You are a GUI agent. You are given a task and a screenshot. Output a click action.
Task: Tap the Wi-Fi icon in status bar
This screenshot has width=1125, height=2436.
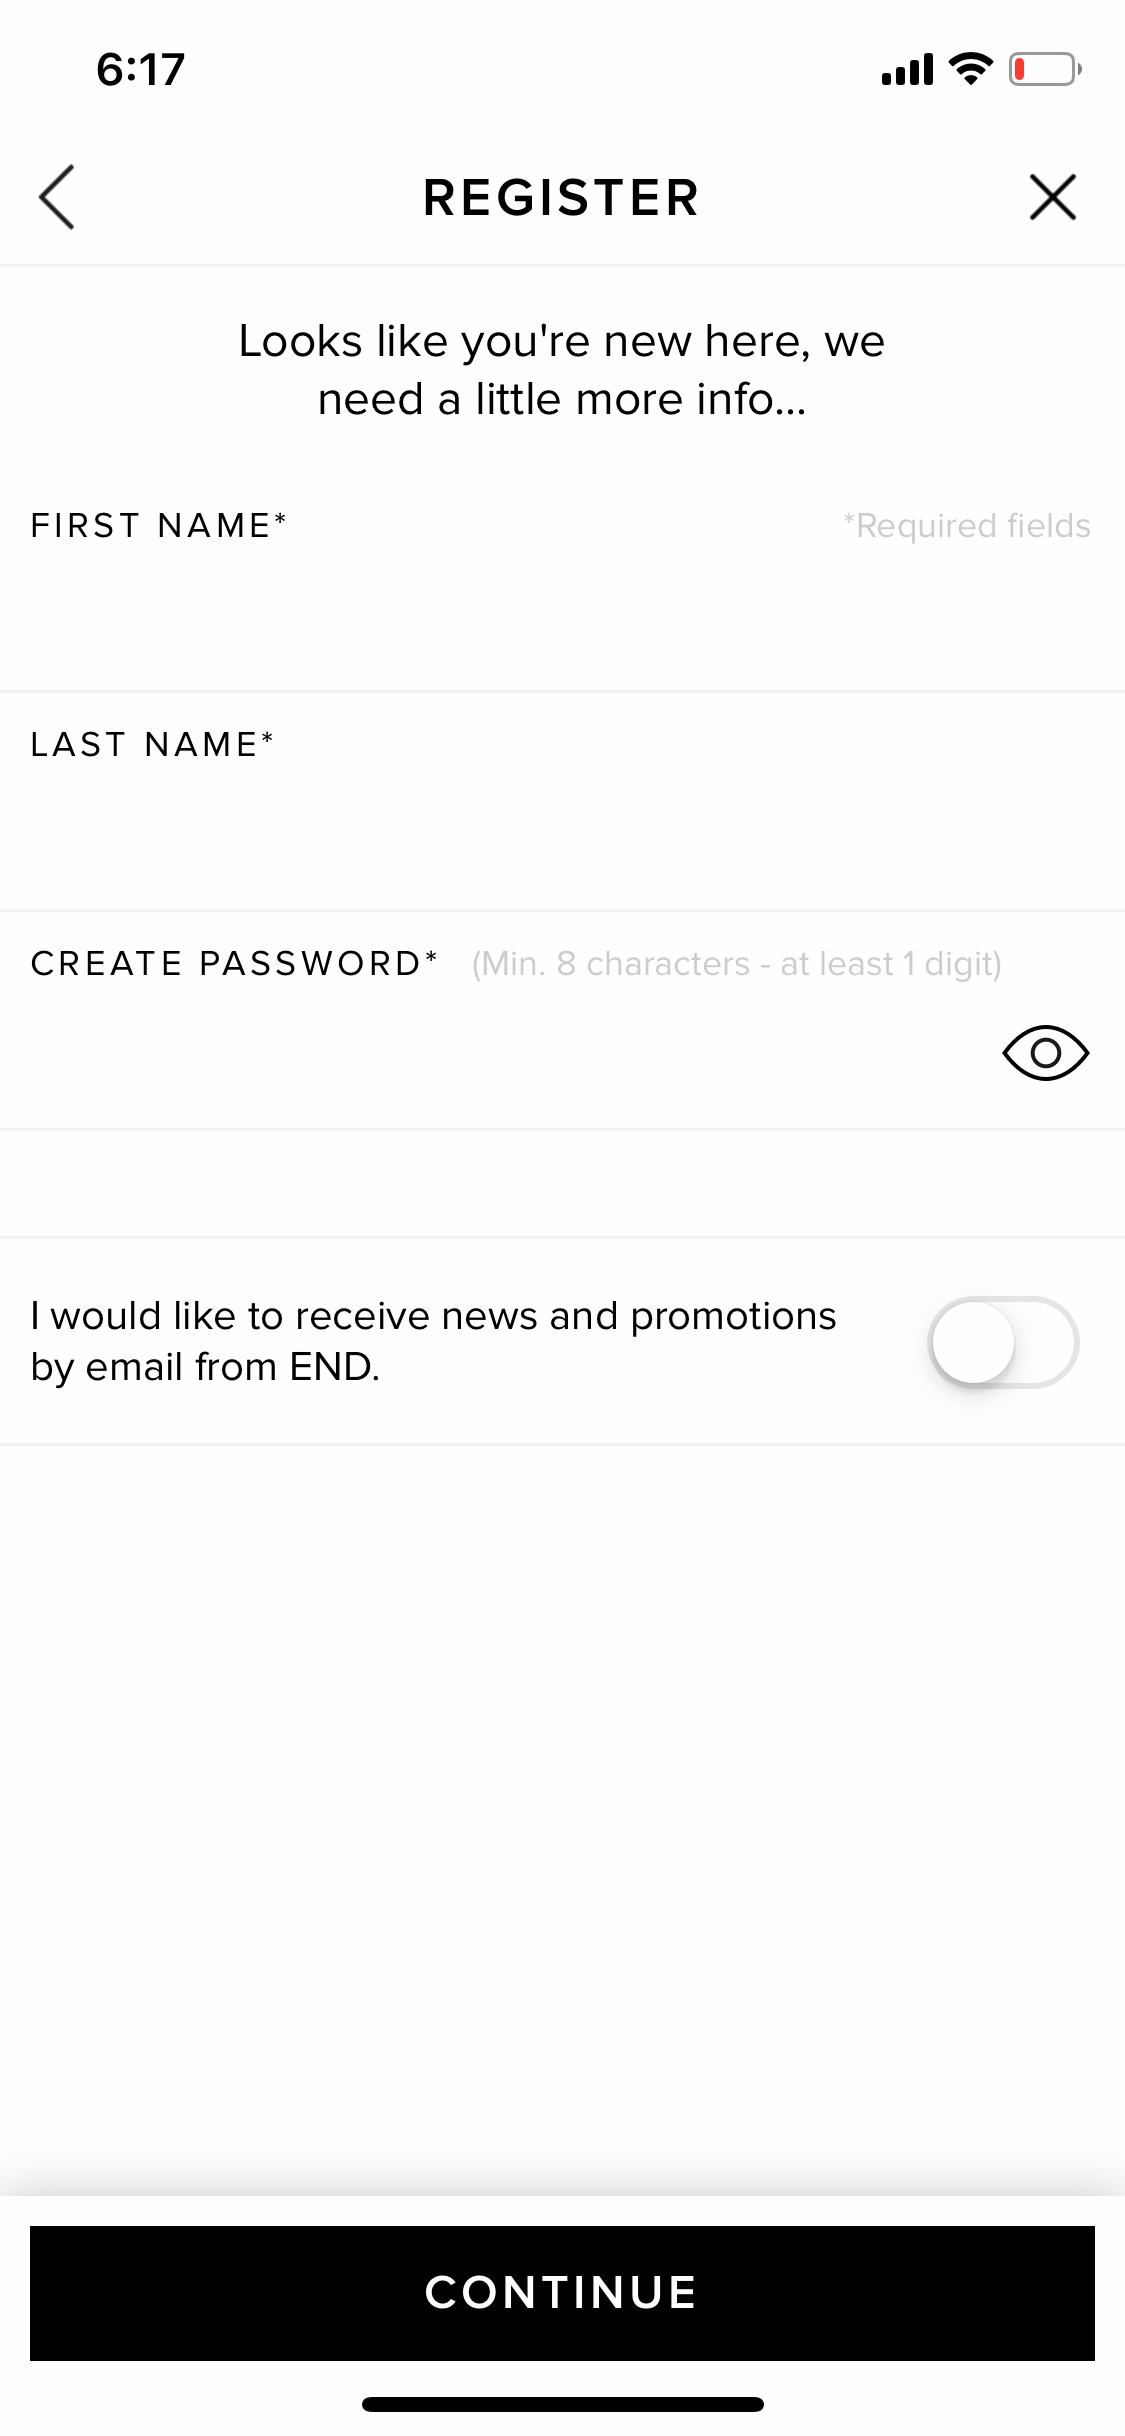click(970, 68)
